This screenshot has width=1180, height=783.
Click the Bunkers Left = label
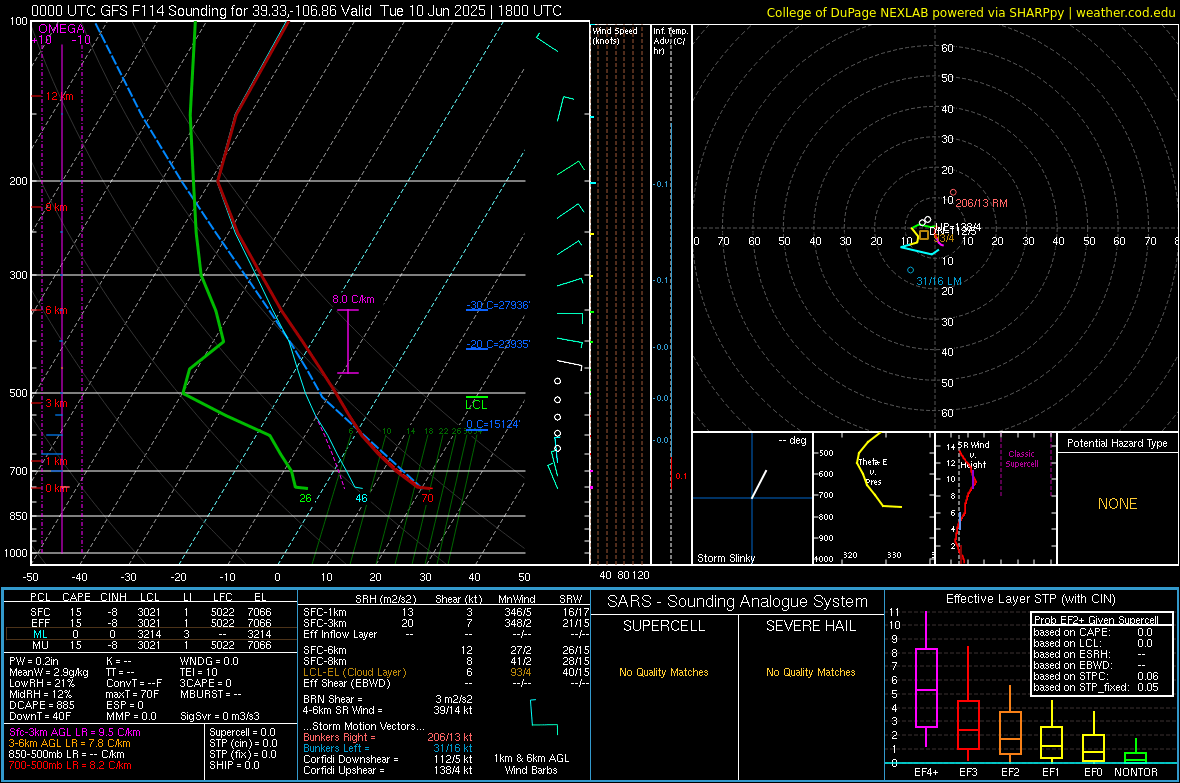[x=336, y=748]
